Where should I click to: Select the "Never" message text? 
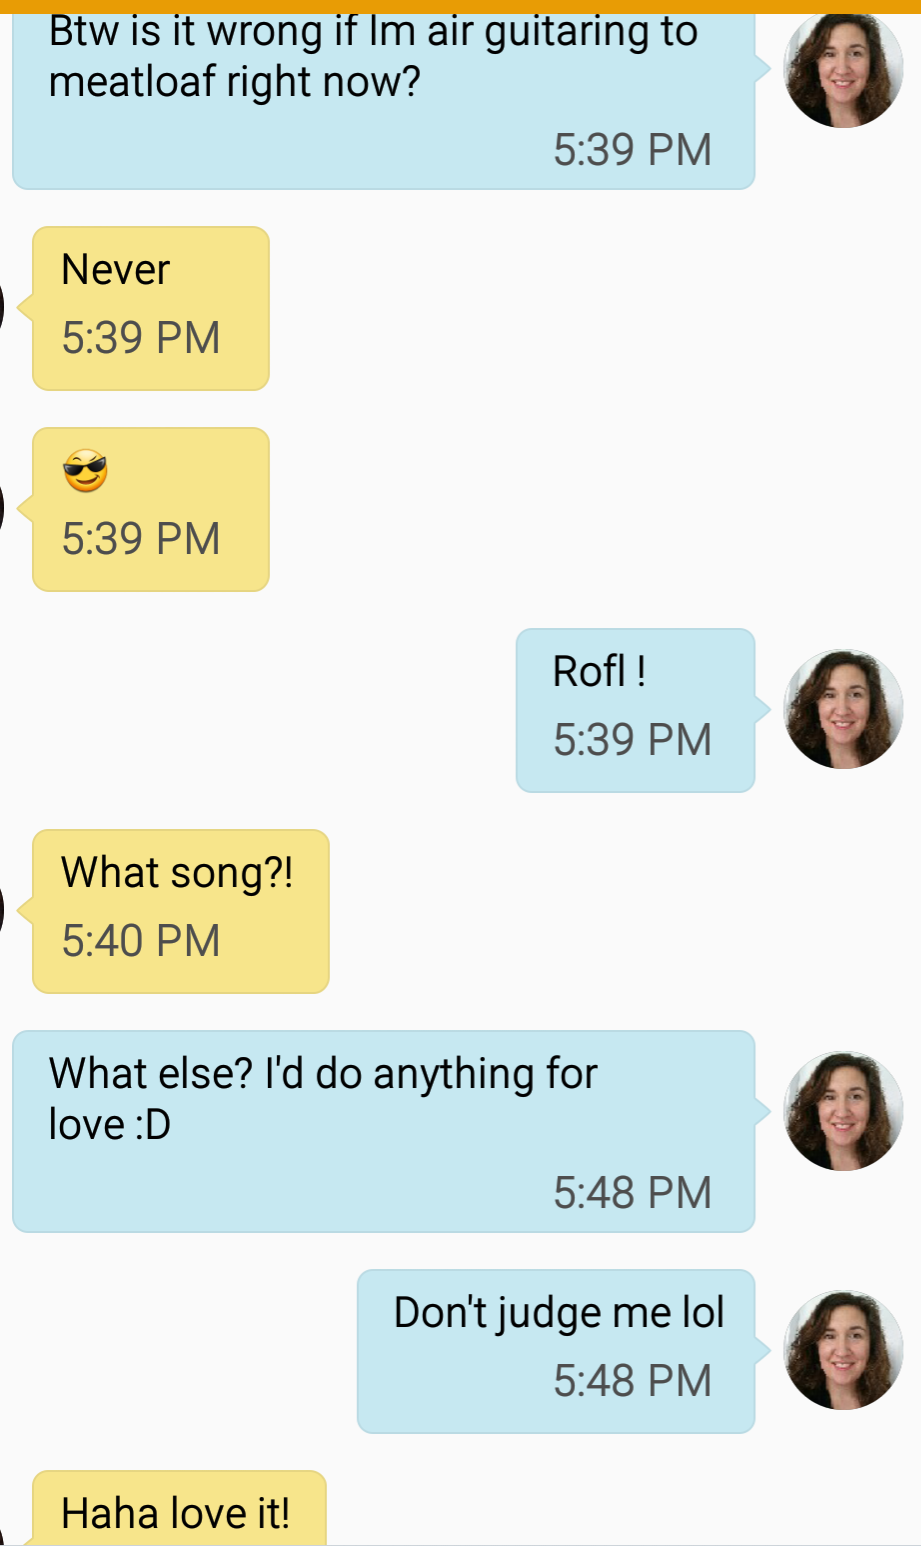pos(115,270)
